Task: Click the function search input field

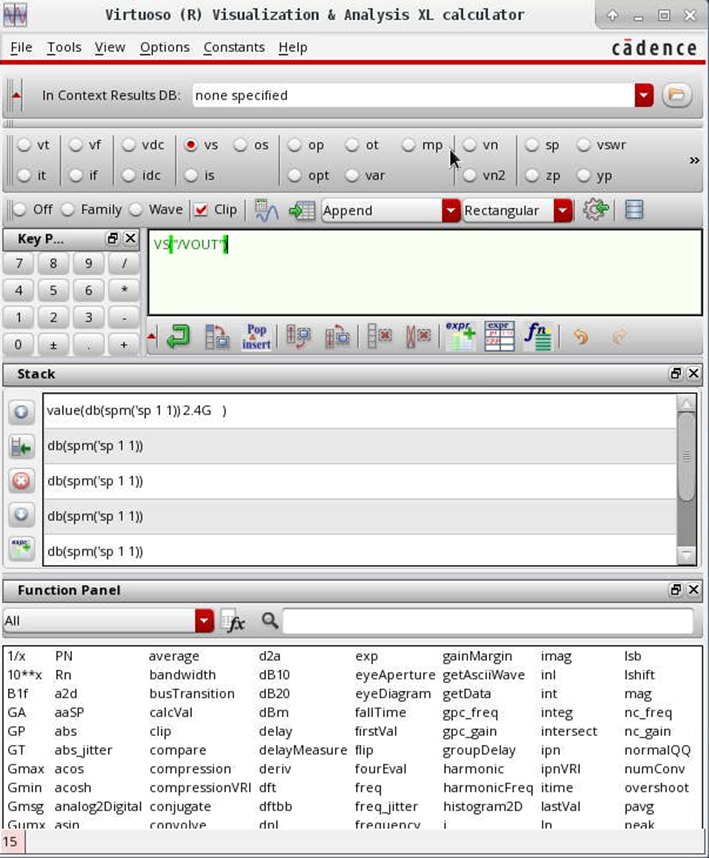Action: (x=488, y=621)
